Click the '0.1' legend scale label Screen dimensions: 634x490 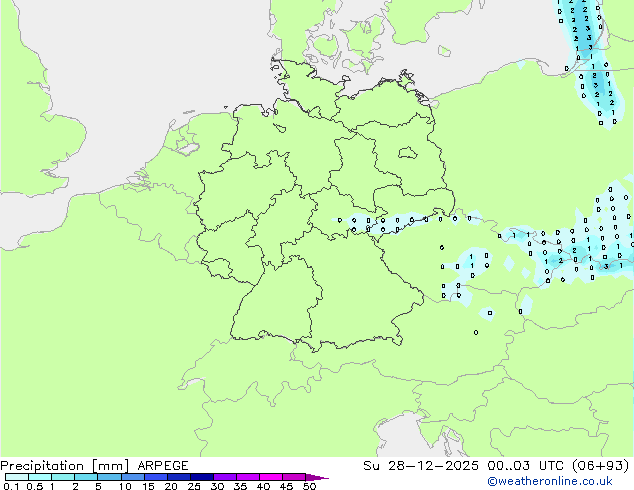pyautogui.click(x=11, y=486)
